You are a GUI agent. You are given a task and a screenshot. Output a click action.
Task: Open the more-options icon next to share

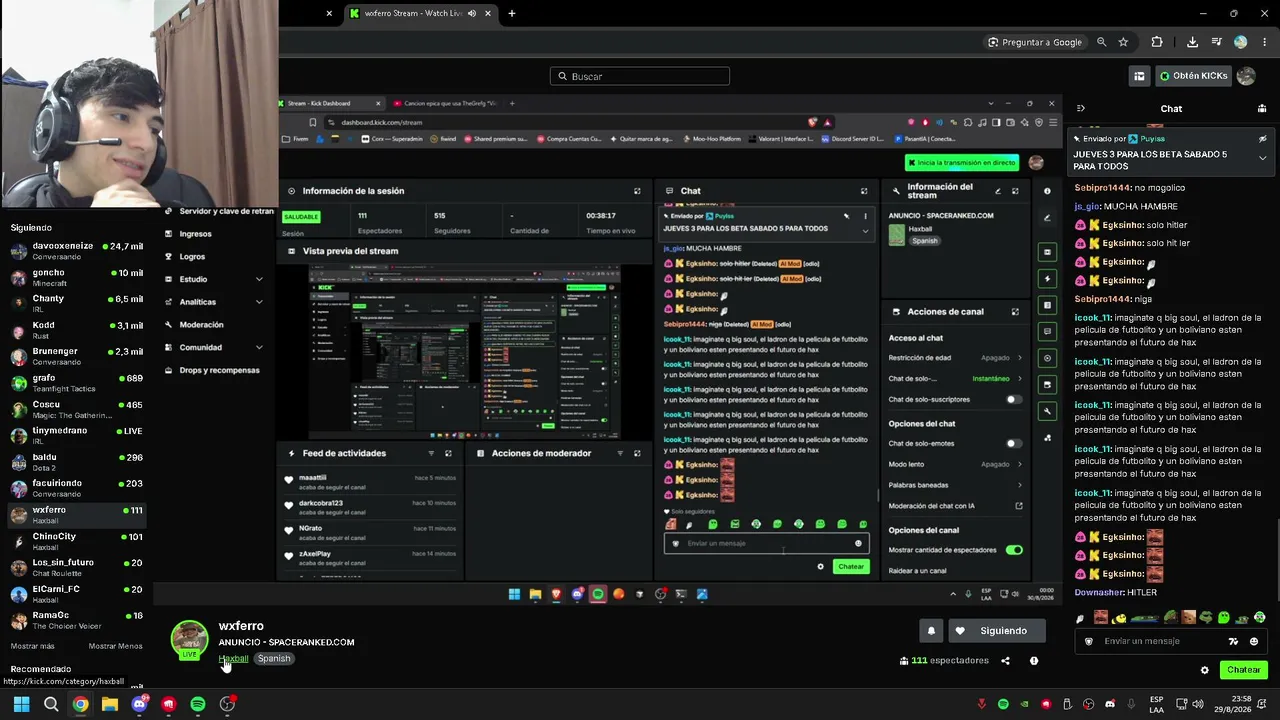click(x=1034, y=661)
